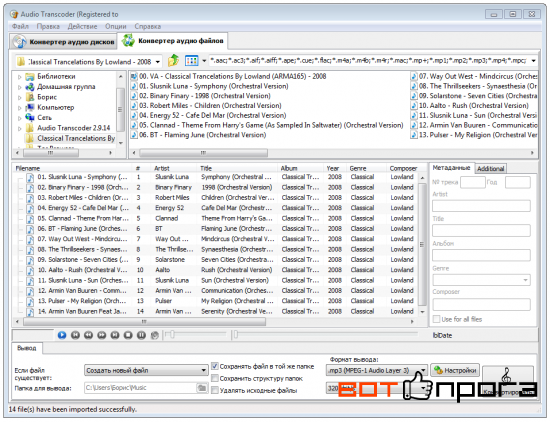Go up one folder level icon

coord(173,61)
